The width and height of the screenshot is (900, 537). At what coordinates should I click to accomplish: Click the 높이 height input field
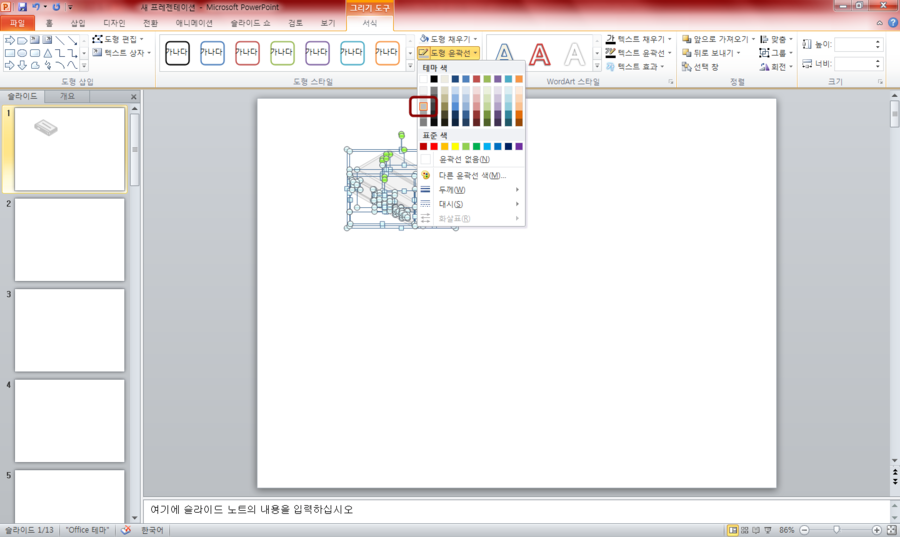point(858,44)
